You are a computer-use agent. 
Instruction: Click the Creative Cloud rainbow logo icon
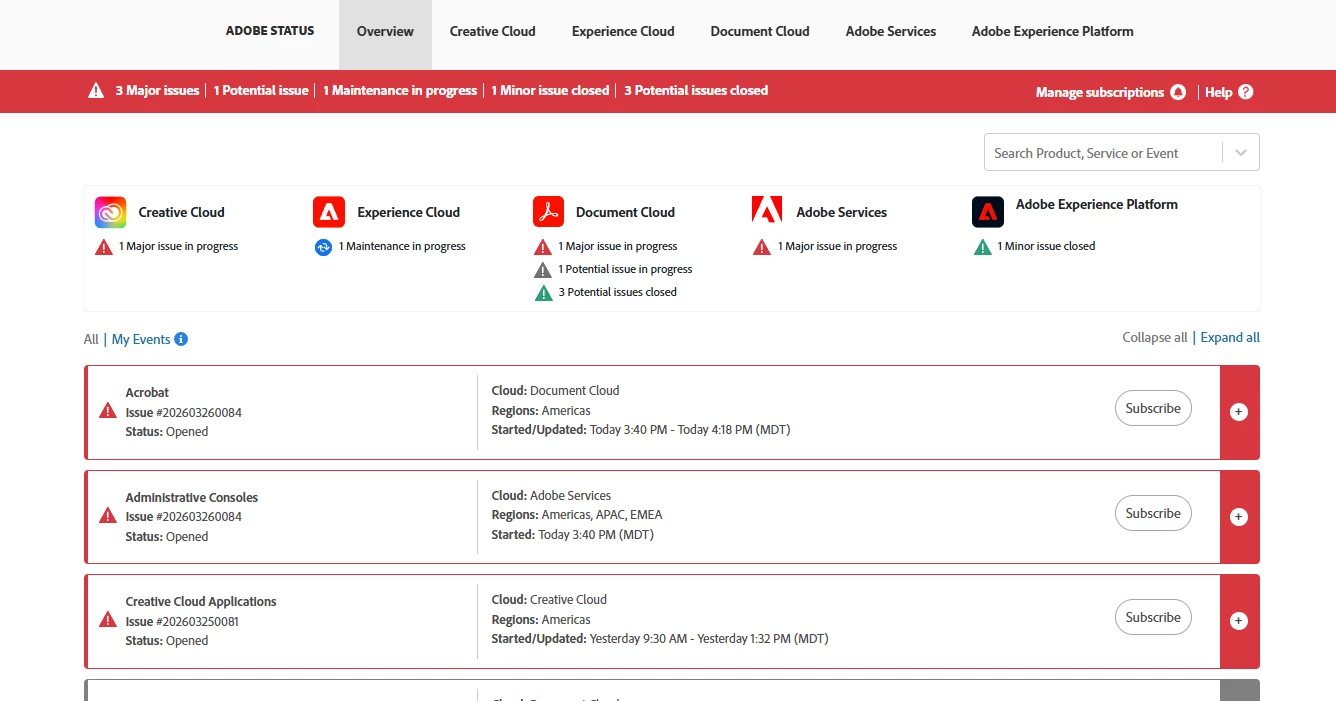[x=110, y=212]
